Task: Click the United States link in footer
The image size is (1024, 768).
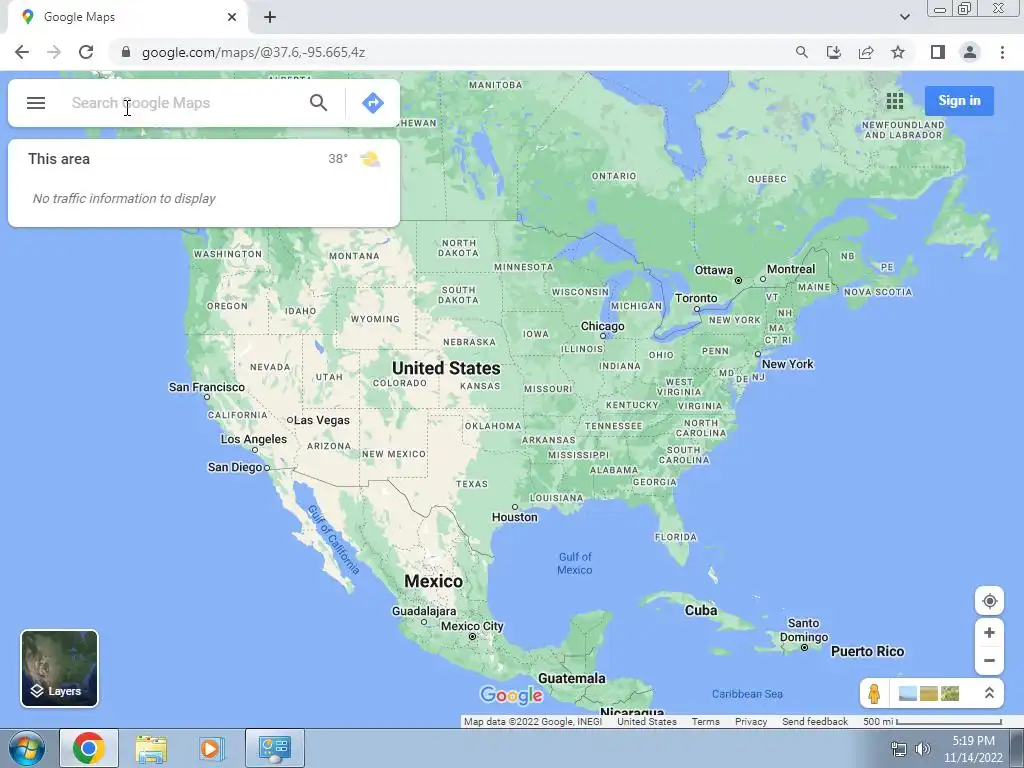Action: coord(647,722)
